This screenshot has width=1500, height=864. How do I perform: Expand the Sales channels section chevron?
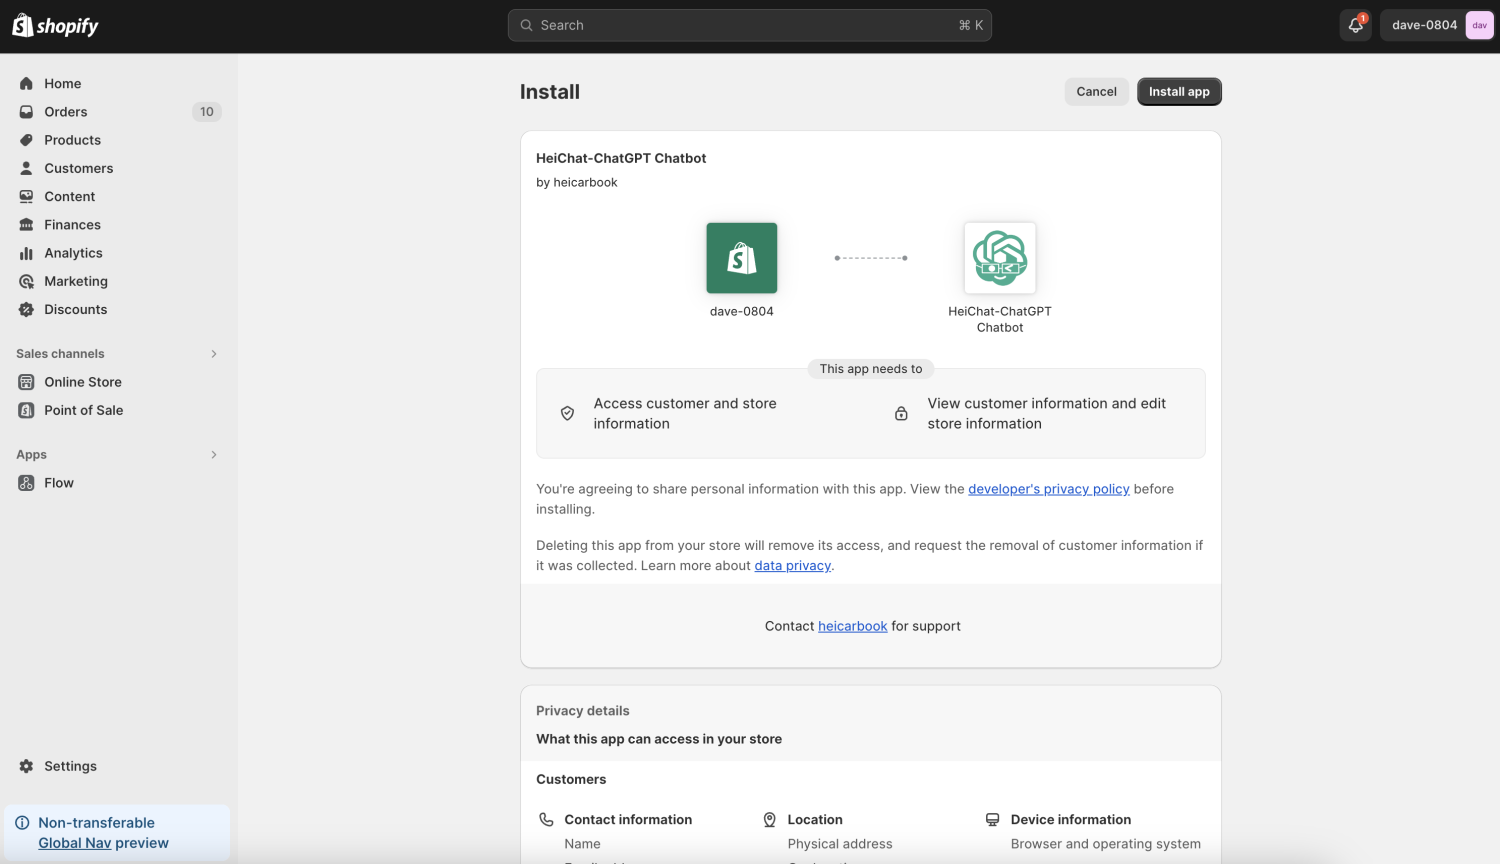tap(213, 354)
